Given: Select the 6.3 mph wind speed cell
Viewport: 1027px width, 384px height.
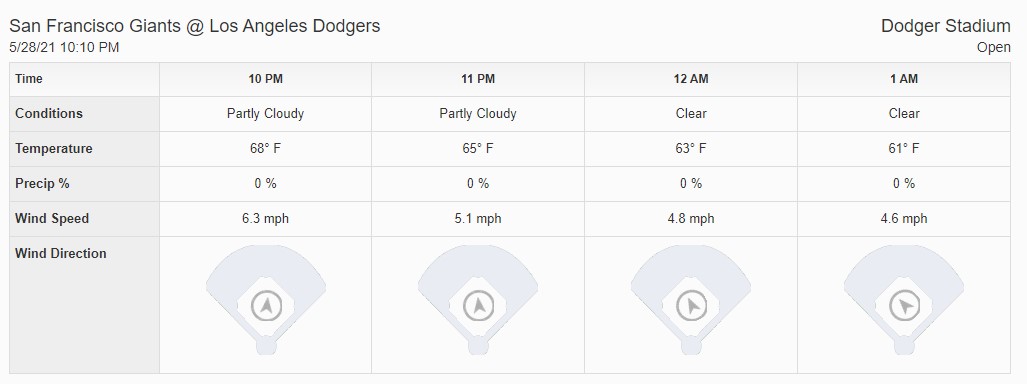Looking at the screenshot, I should click(x=265, y=219).
